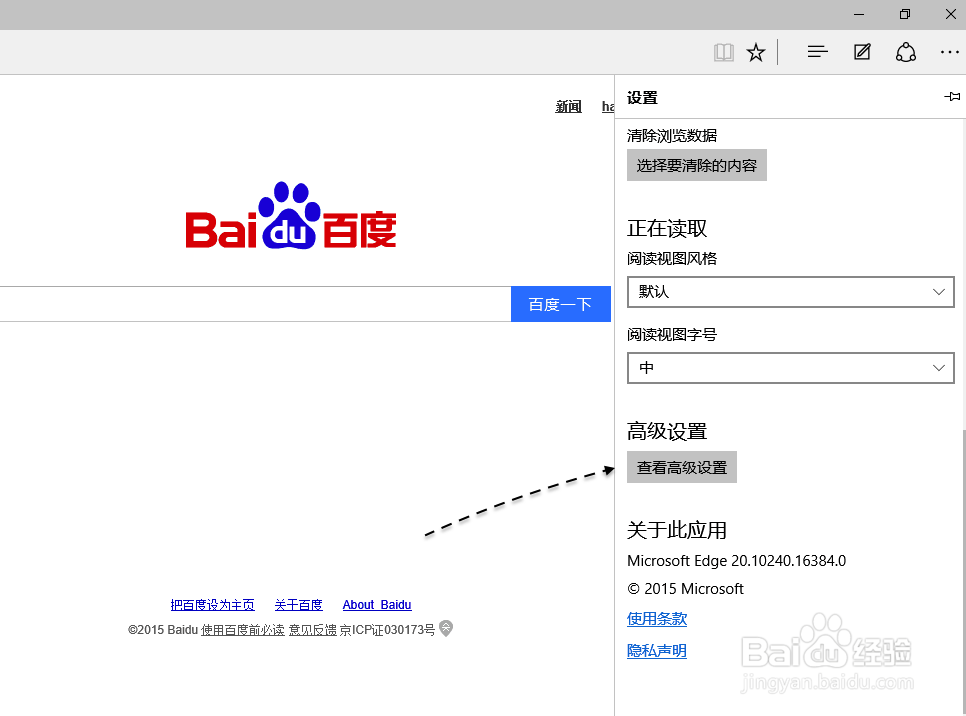Open the 新闻 link on Baidu page
This screenshot has width=966, height=716.
click(x=569, y=107)
